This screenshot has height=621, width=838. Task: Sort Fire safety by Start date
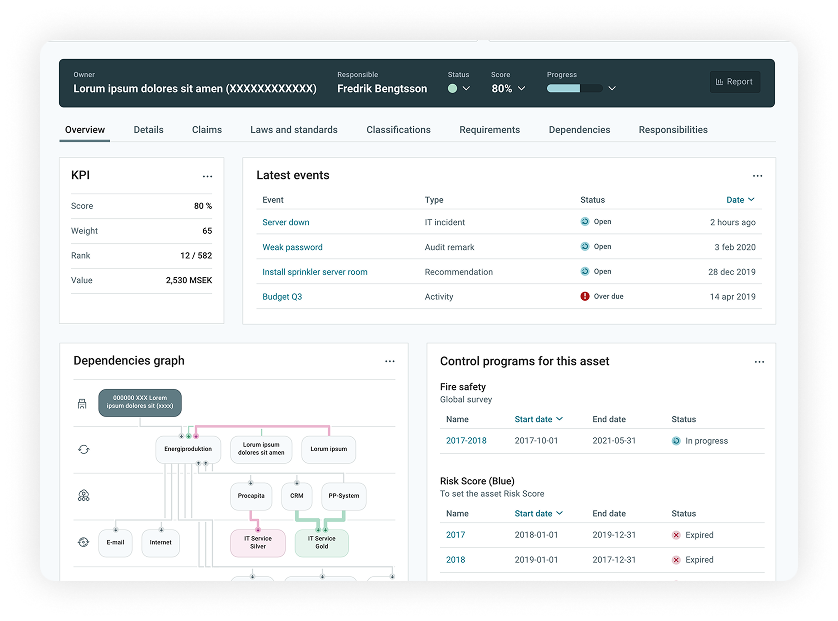click(538, 419)
